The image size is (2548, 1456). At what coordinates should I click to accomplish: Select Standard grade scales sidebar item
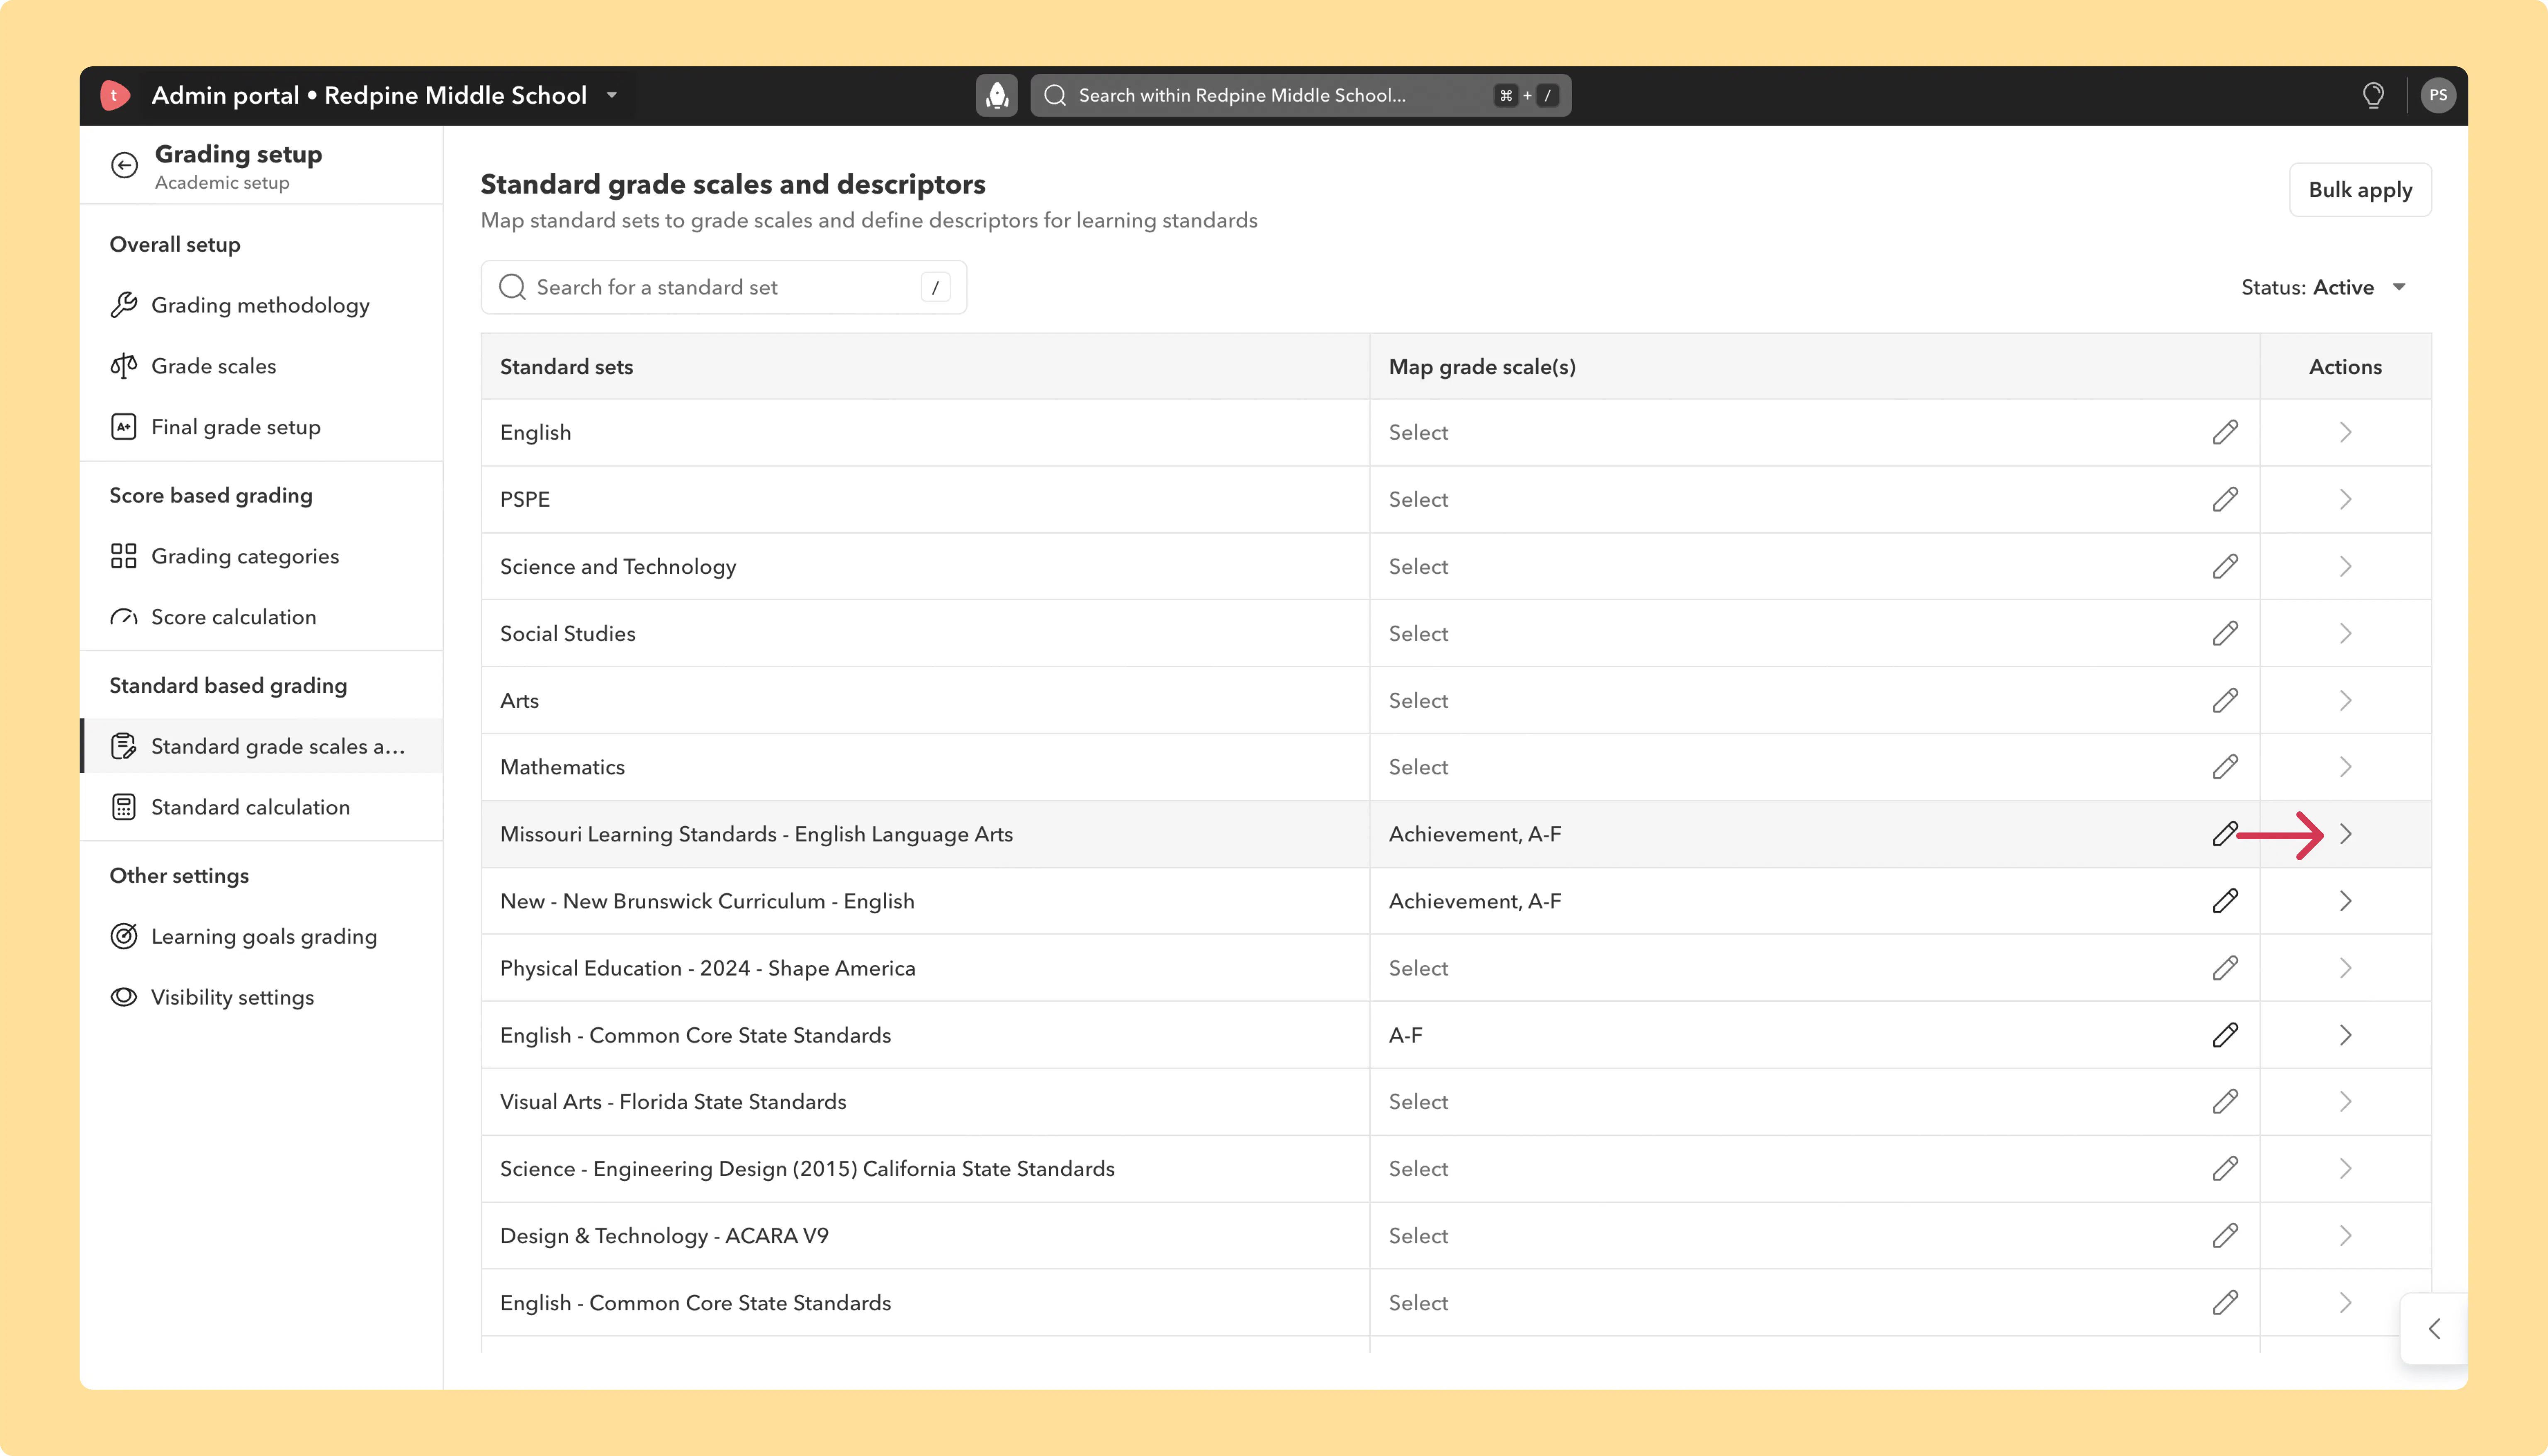(261, 746)
